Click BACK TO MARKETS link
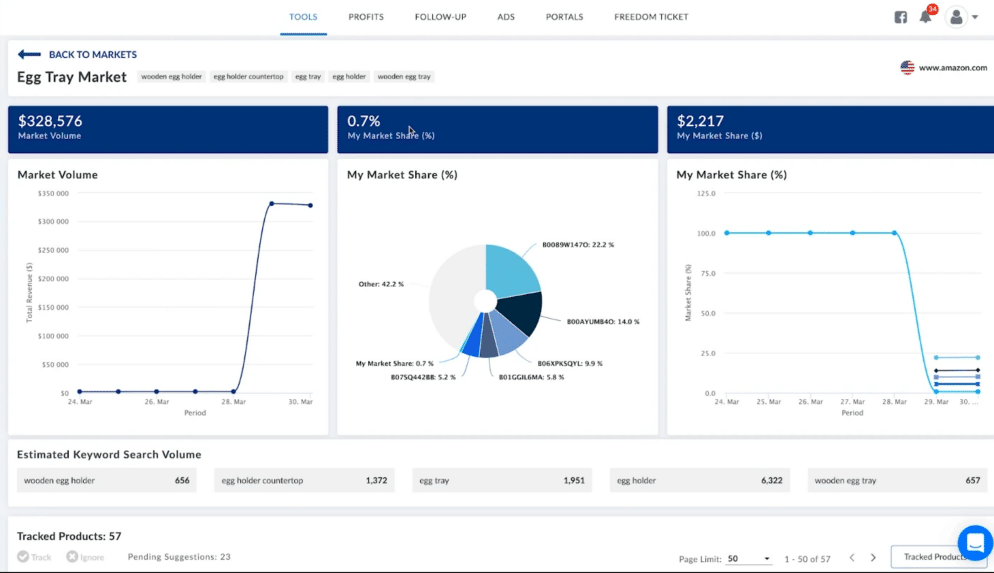This screenshot has width=994, height=573. [x=93, y=55]
